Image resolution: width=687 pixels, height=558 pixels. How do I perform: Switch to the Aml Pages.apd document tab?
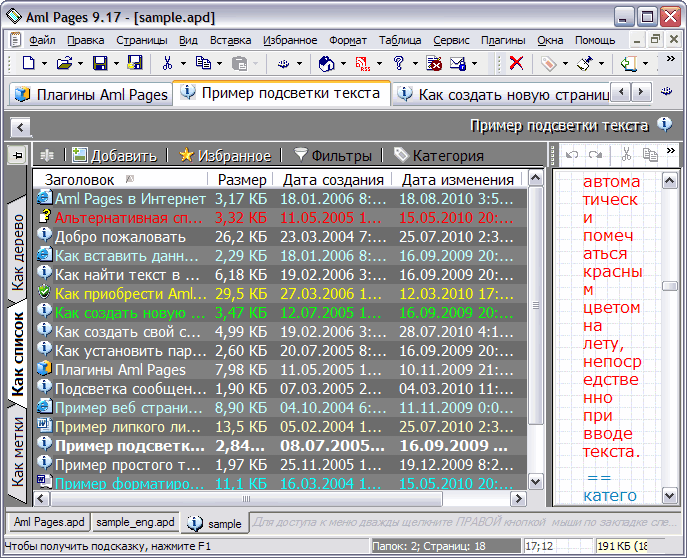49,522
